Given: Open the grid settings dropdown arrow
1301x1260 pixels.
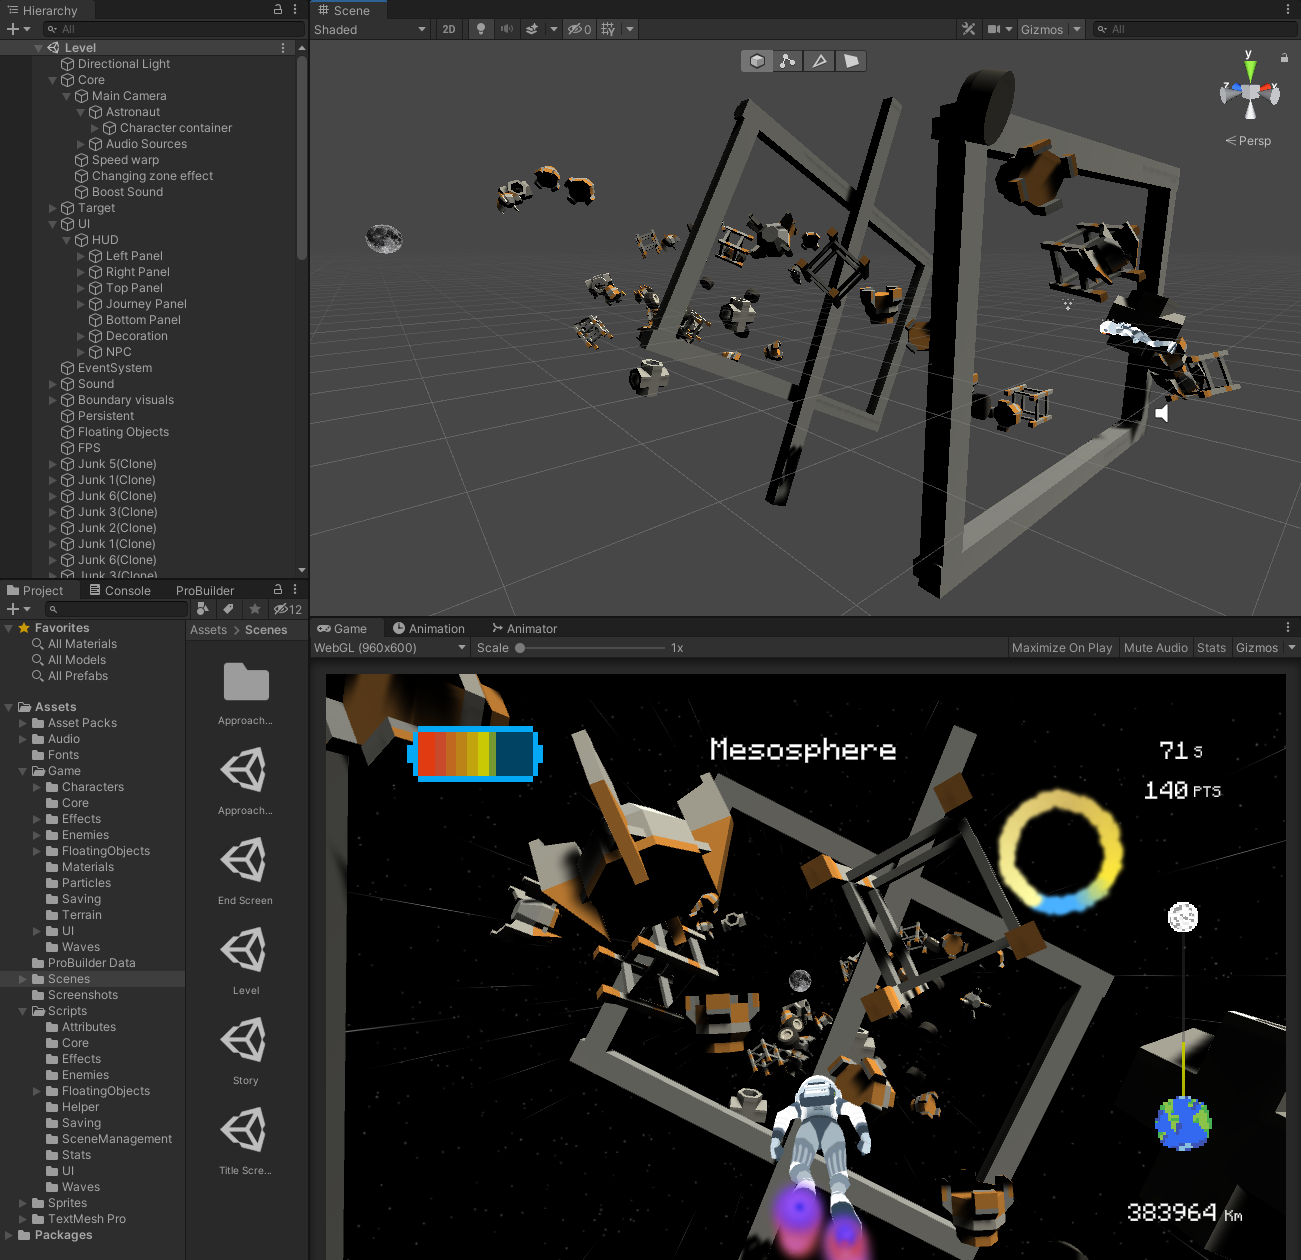Looking at the screenshot, I should click(x=629, y=29).
